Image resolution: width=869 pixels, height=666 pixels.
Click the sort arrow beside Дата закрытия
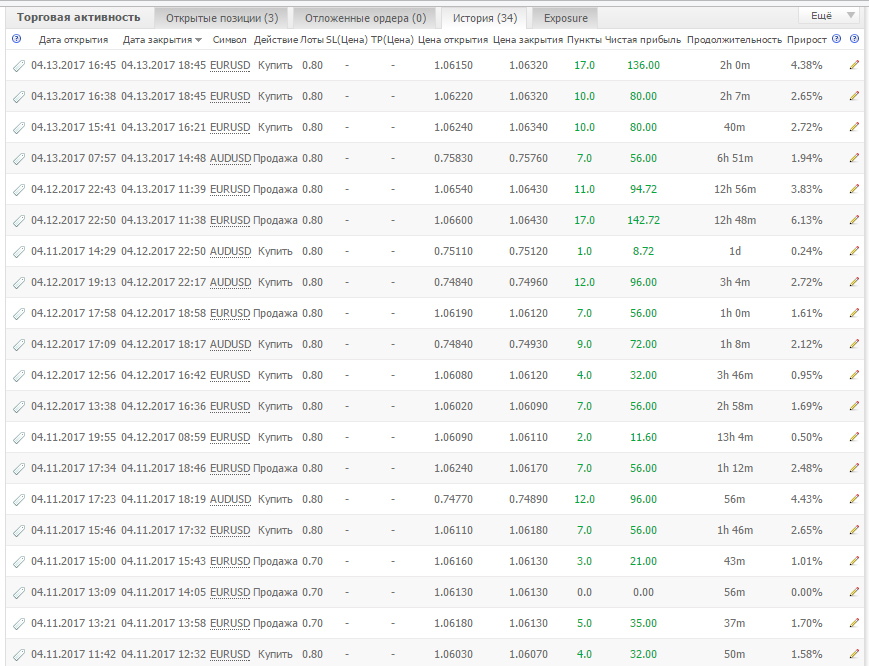point(199,40)
